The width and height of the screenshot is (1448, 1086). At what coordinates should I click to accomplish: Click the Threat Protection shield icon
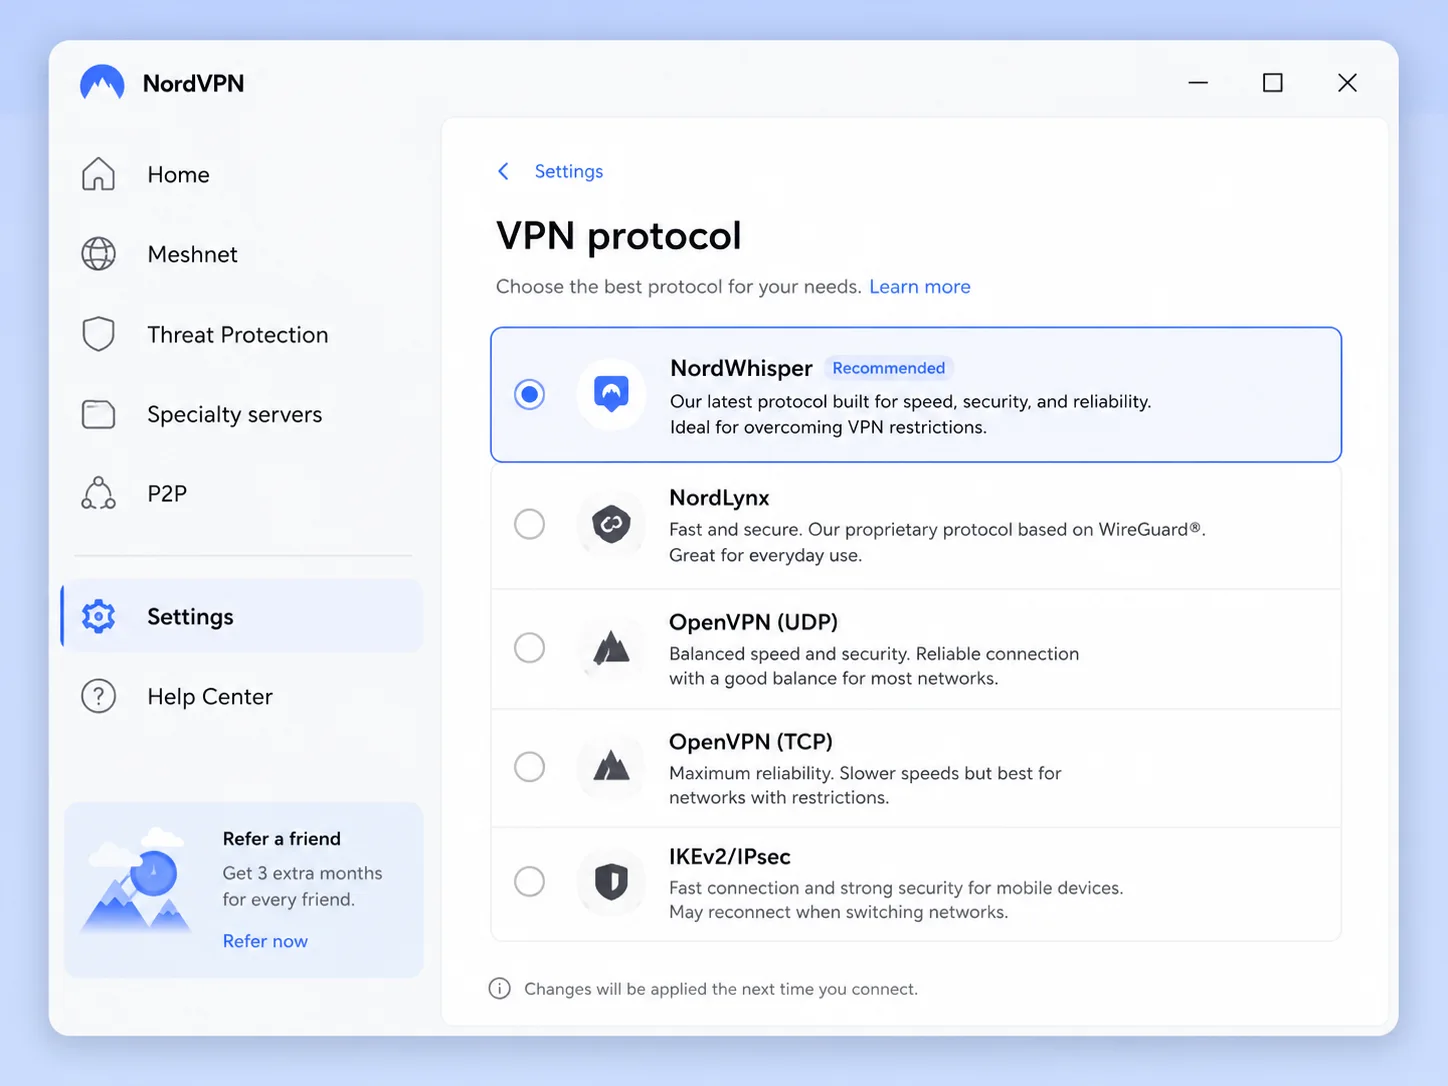point(98,334)
